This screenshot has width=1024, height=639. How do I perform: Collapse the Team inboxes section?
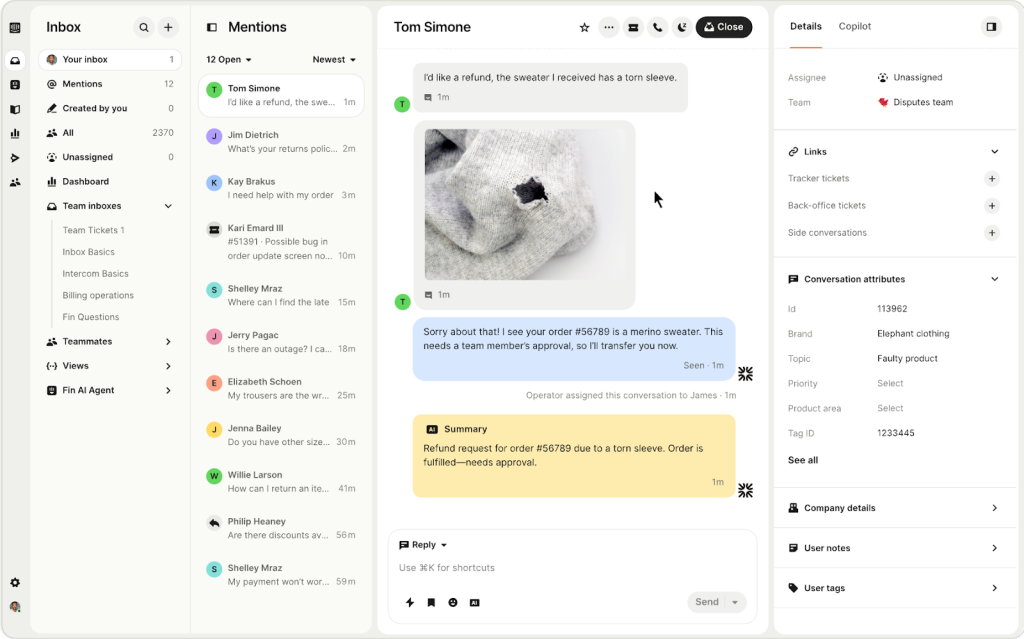[167, 205]
